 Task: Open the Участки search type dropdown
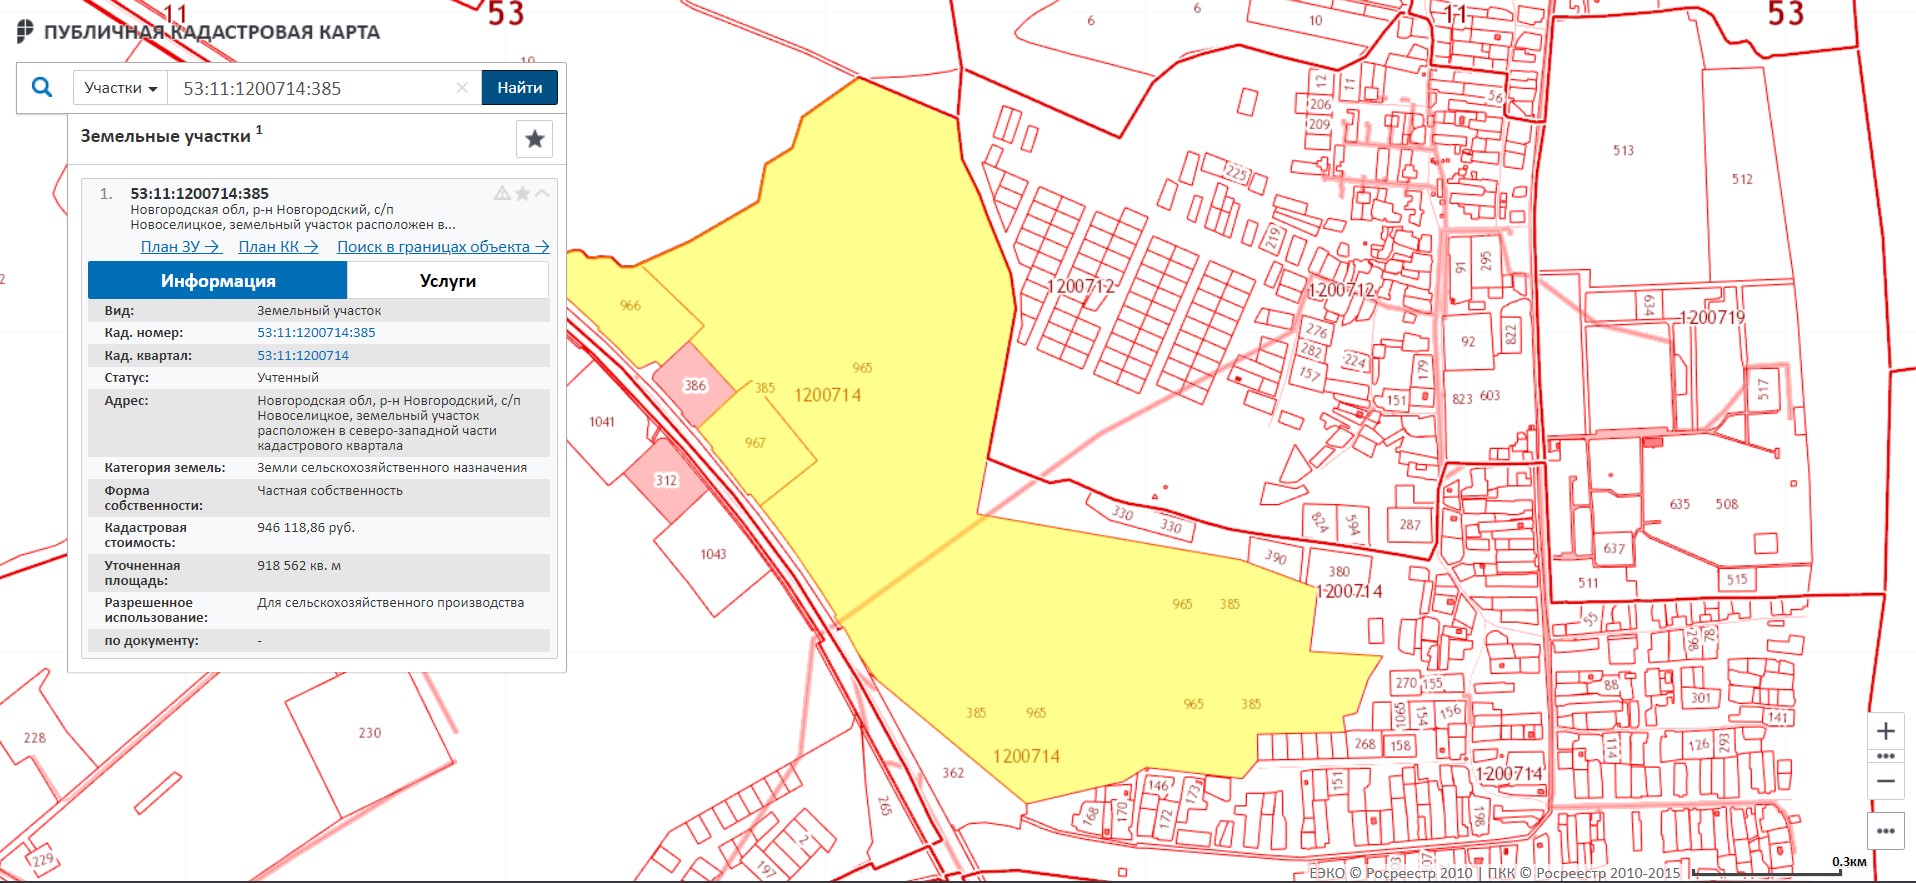coord(120,88)
